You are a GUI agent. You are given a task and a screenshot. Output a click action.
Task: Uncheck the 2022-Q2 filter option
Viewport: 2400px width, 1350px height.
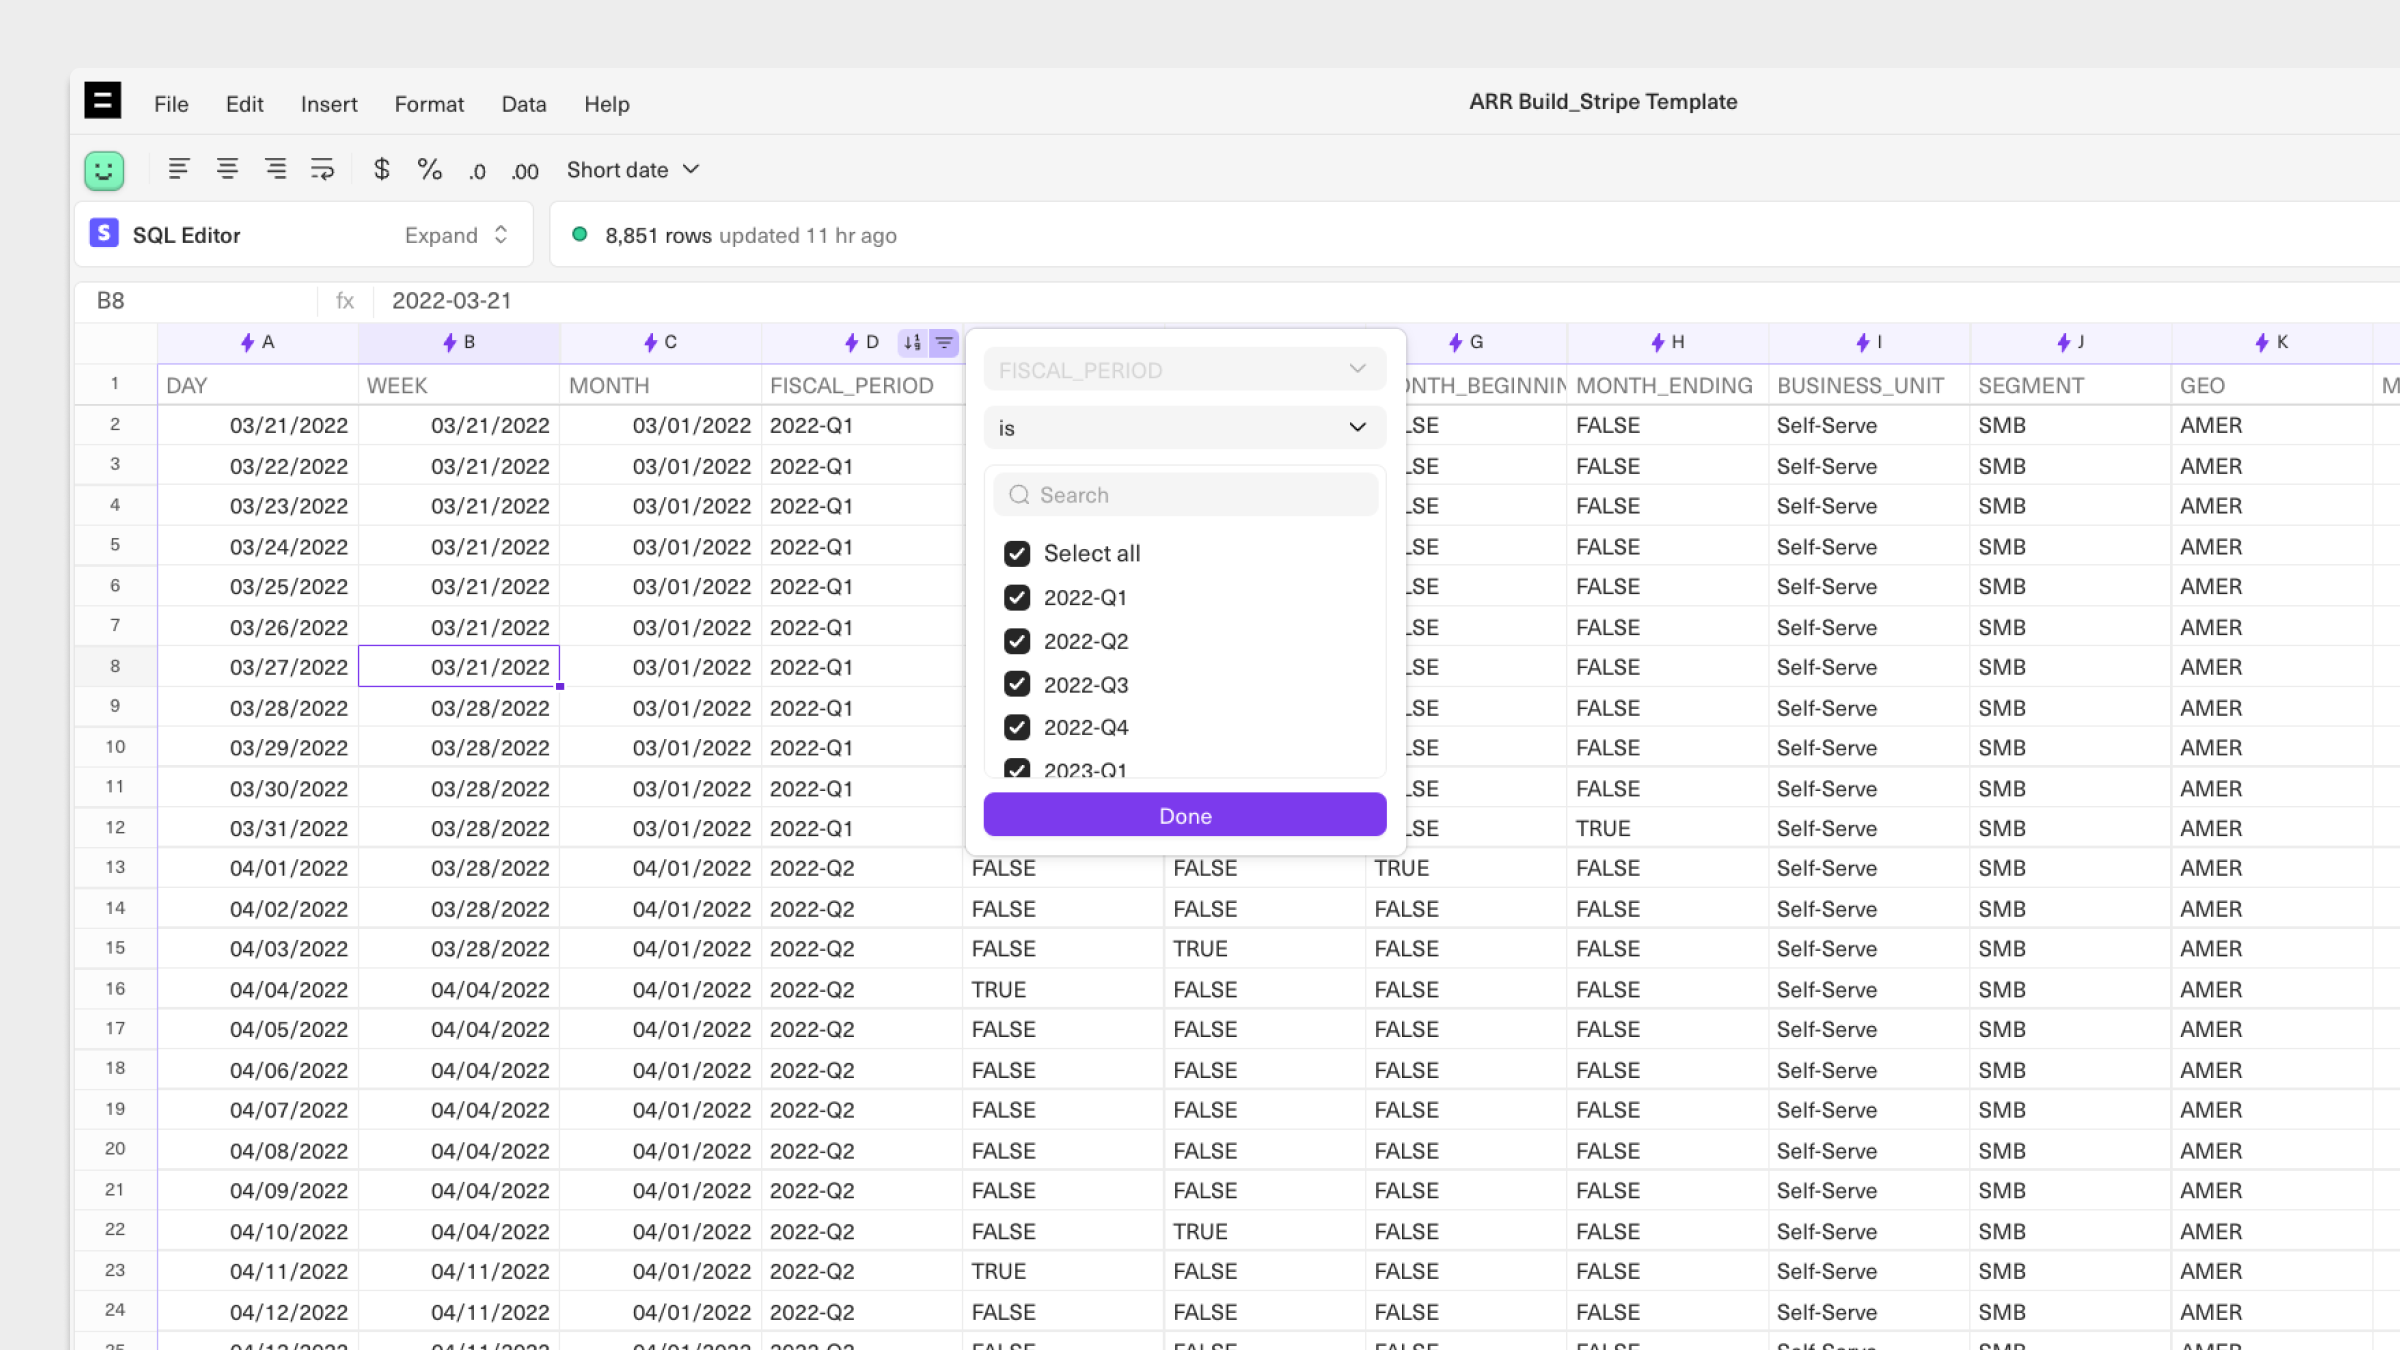[1017, 641]
